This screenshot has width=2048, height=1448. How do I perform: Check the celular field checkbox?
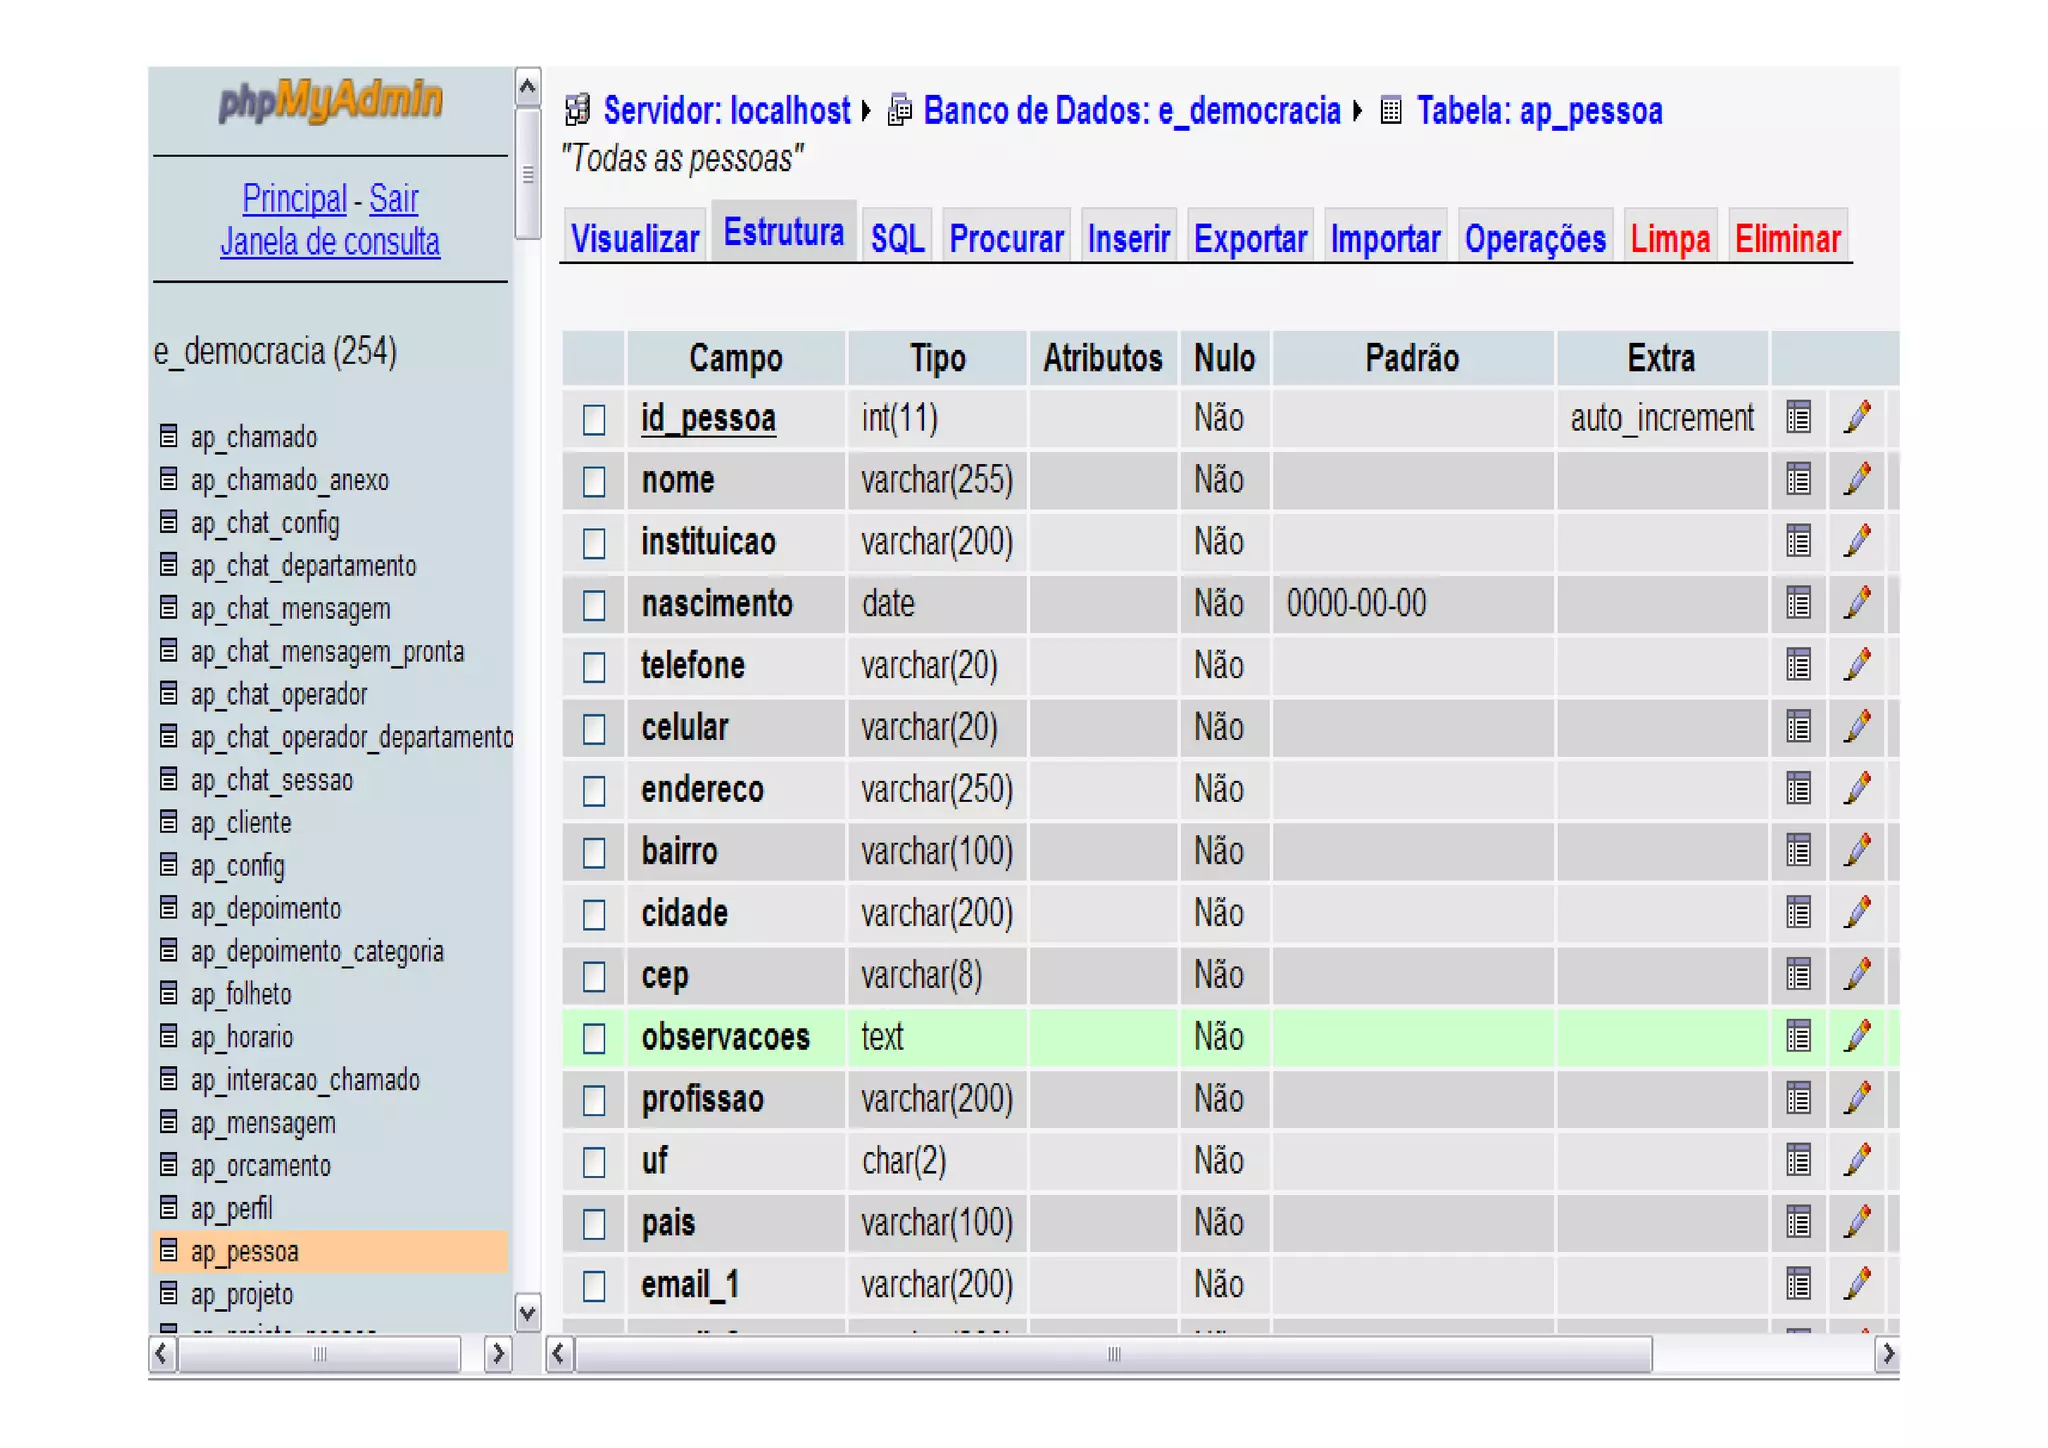click(x=594, y=729)
